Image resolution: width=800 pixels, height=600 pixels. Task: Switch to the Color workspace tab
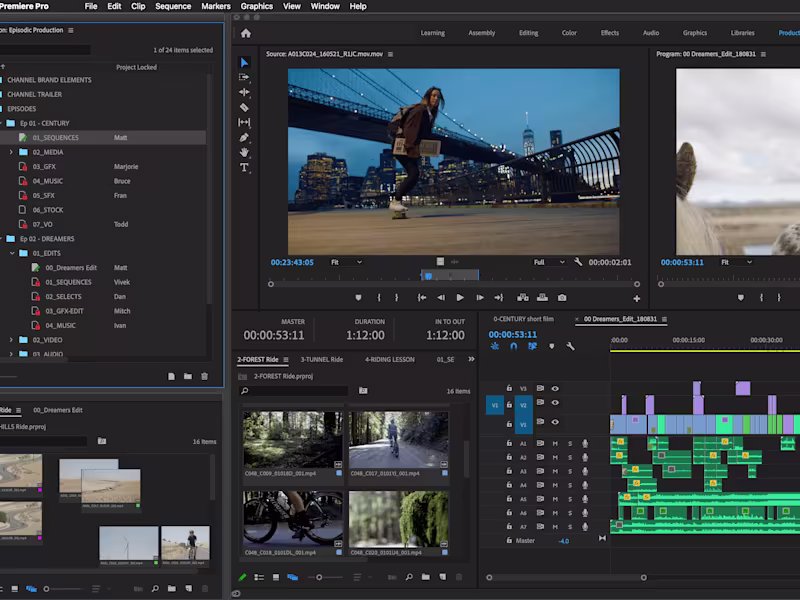pos(569,33)
